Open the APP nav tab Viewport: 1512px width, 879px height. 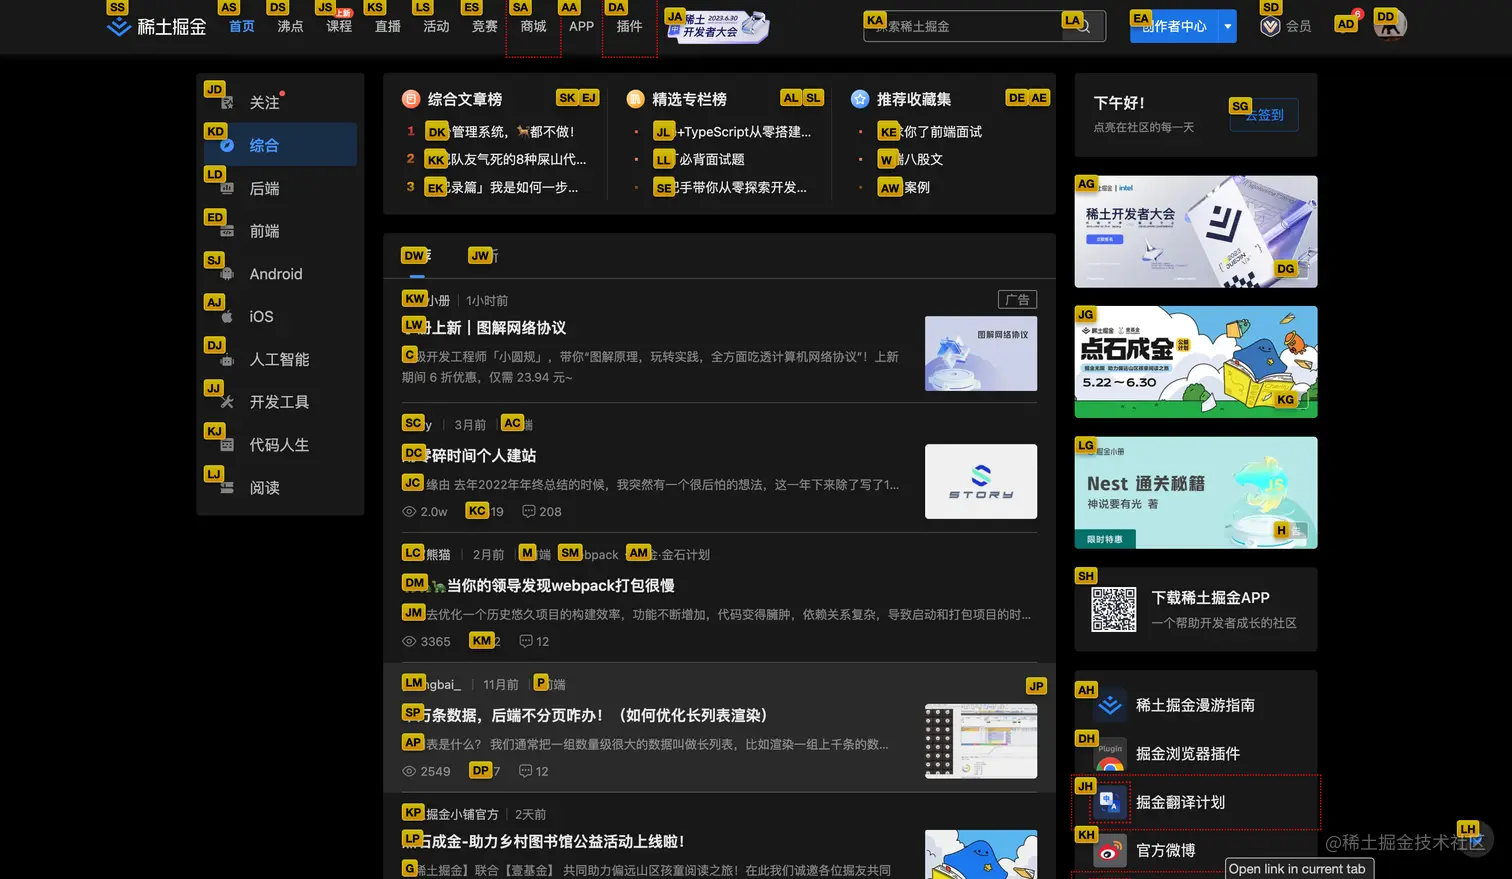click(581, 26)
